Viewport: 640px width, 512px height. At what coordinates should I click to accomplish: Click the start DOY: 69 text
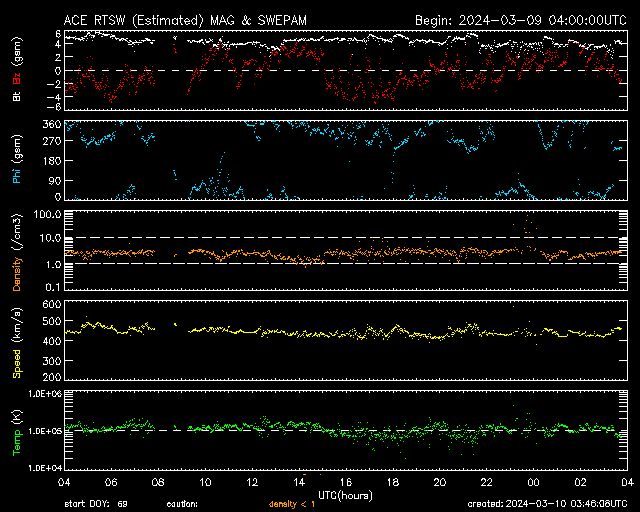[x=96, y=504]
